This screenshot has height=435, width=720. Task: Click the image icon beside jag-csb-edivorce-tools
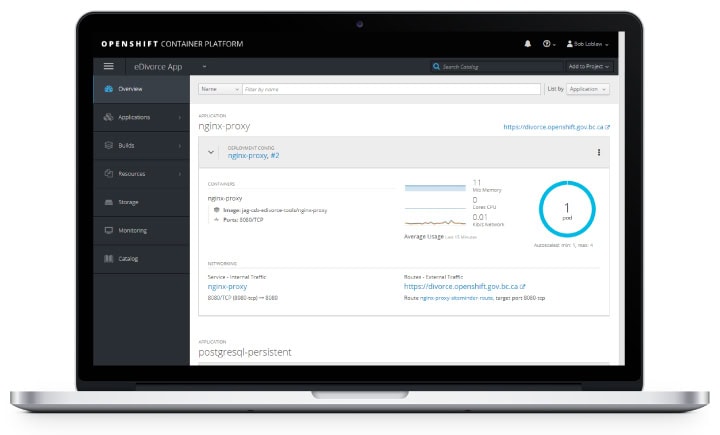[x=216, y=210]
